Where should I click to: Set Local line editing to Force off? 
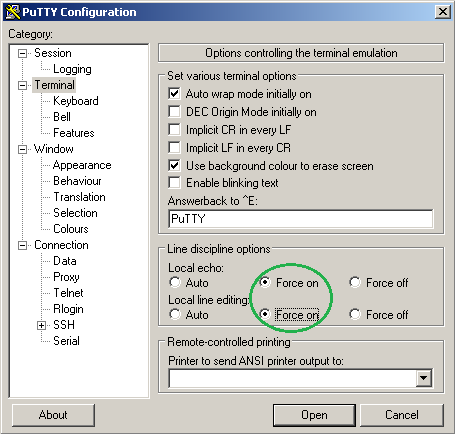355,314
